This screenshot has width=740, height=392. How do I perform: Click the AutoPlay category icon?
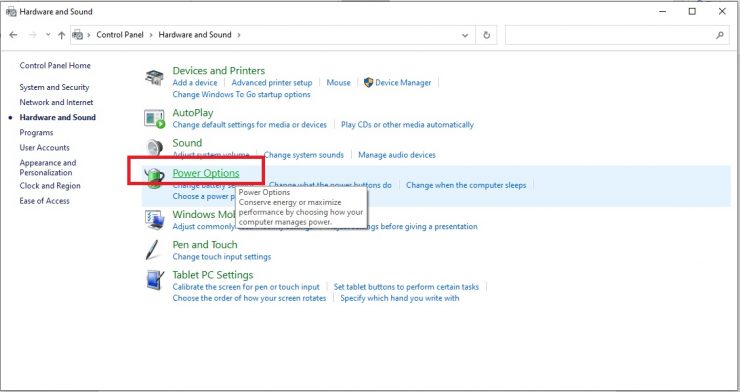pos(154,118)
